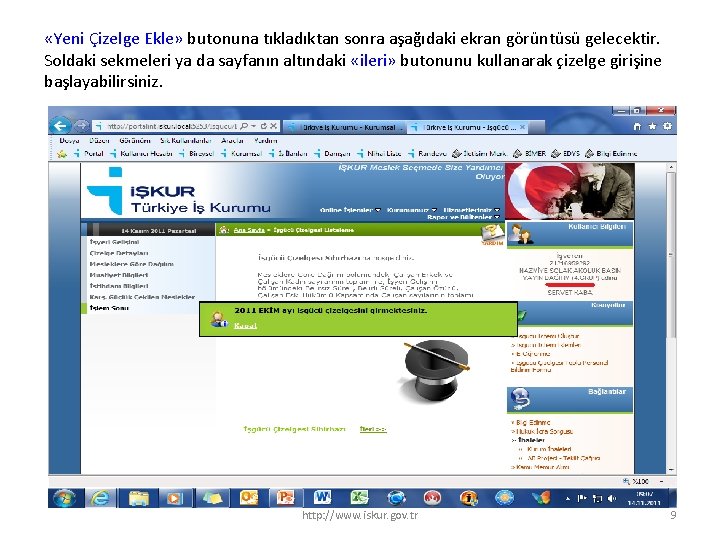Click the Kurumsal favorites bar link
720x540 pixels.
241,154
